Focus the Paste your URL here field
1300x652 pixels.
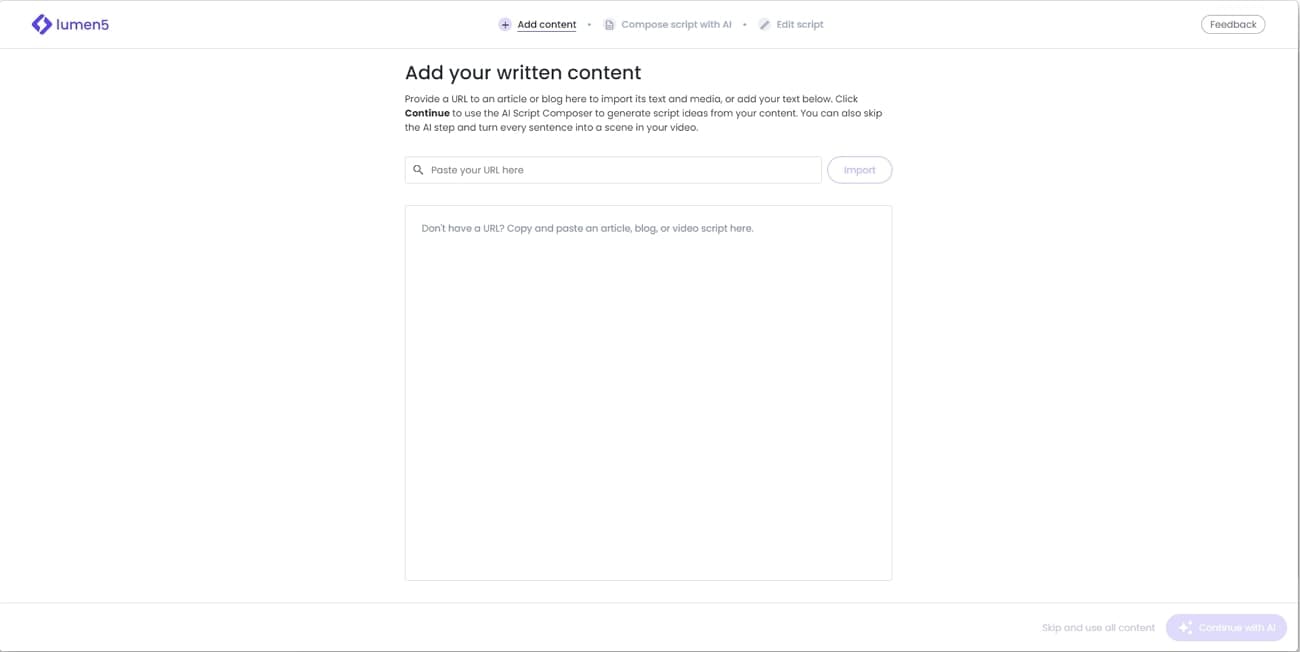click(620, 170)
